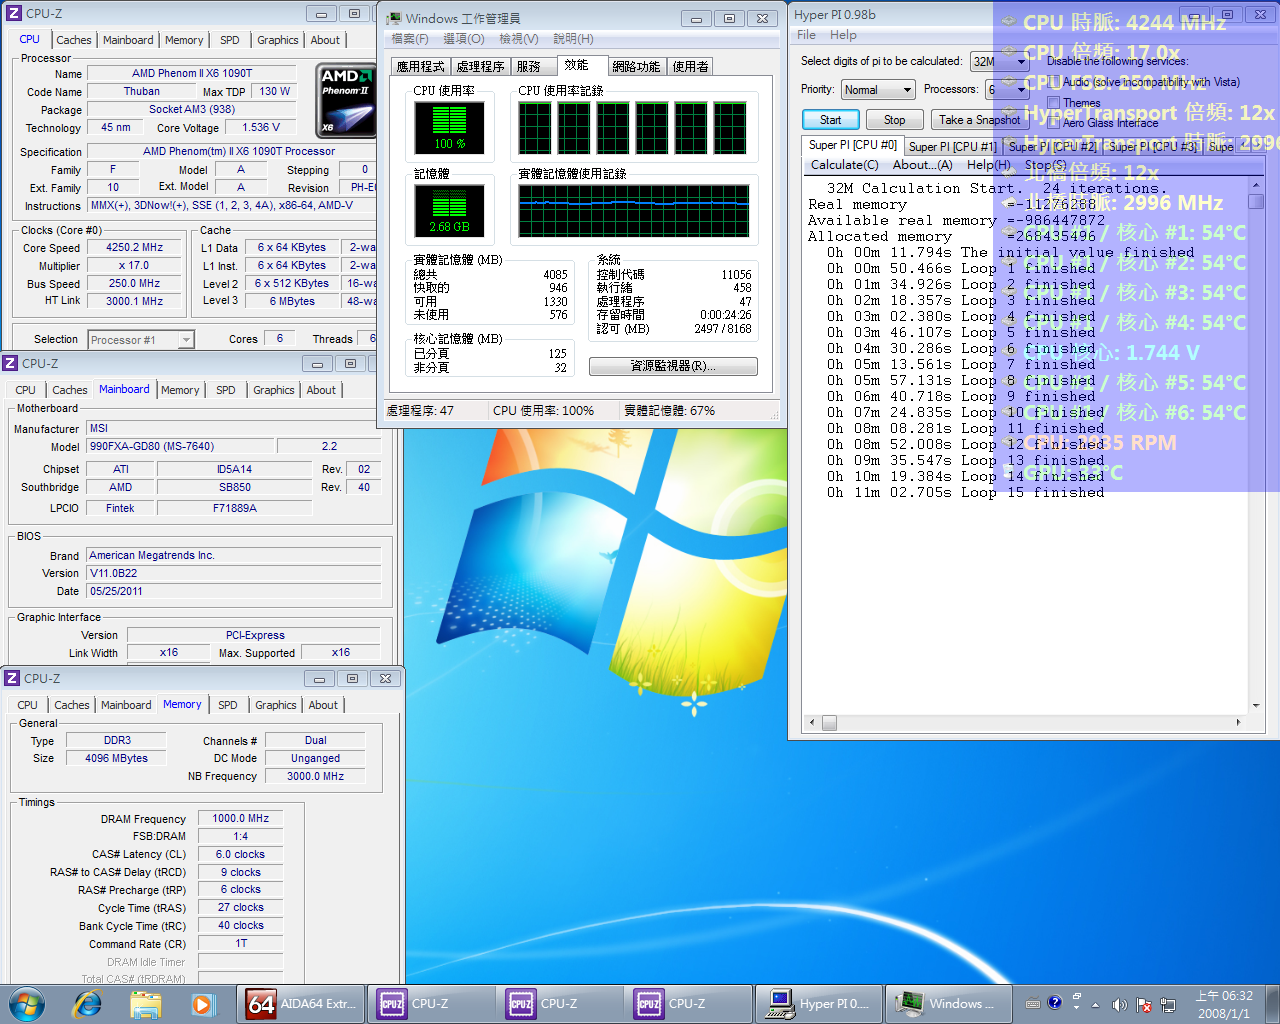Open the SPD tab in CPU-Z Mainboard window
This screenshot has height=1024, width=1280.
(226, 390)
